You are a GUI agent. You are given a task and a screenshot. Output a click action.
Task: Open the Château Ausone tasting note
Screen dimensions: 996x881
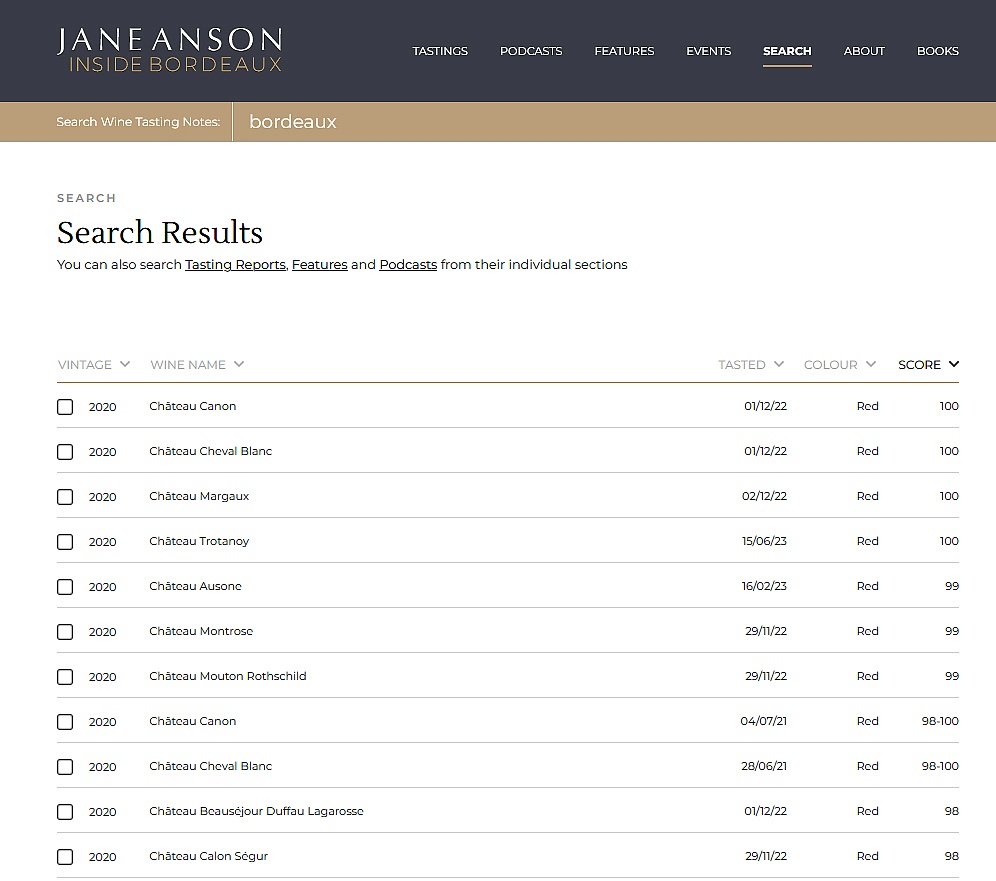(195, 586)
